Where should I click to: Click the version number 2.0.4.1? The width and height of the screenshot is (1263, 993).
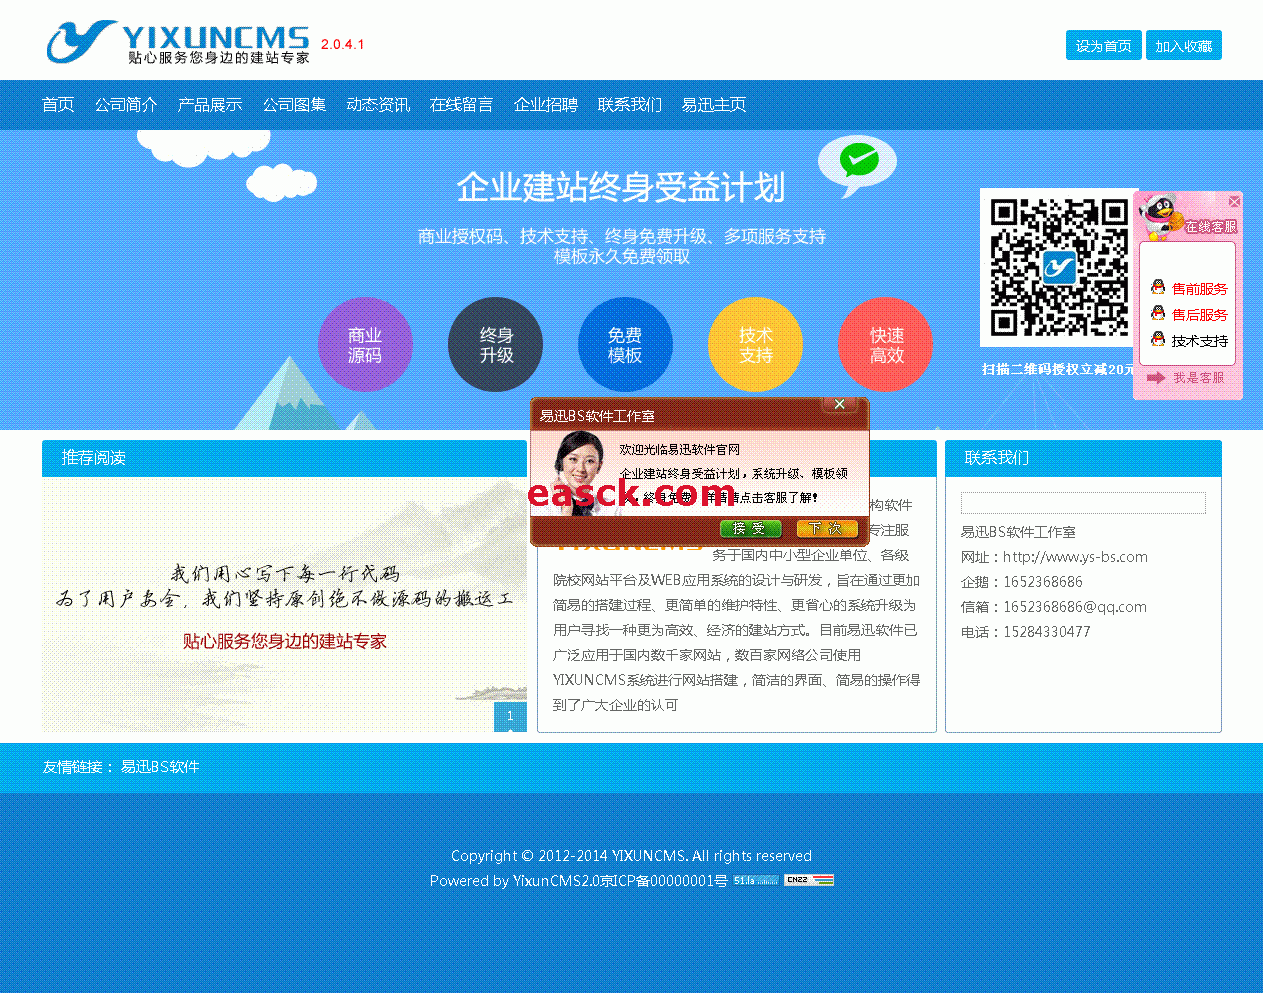coord(342,45)
